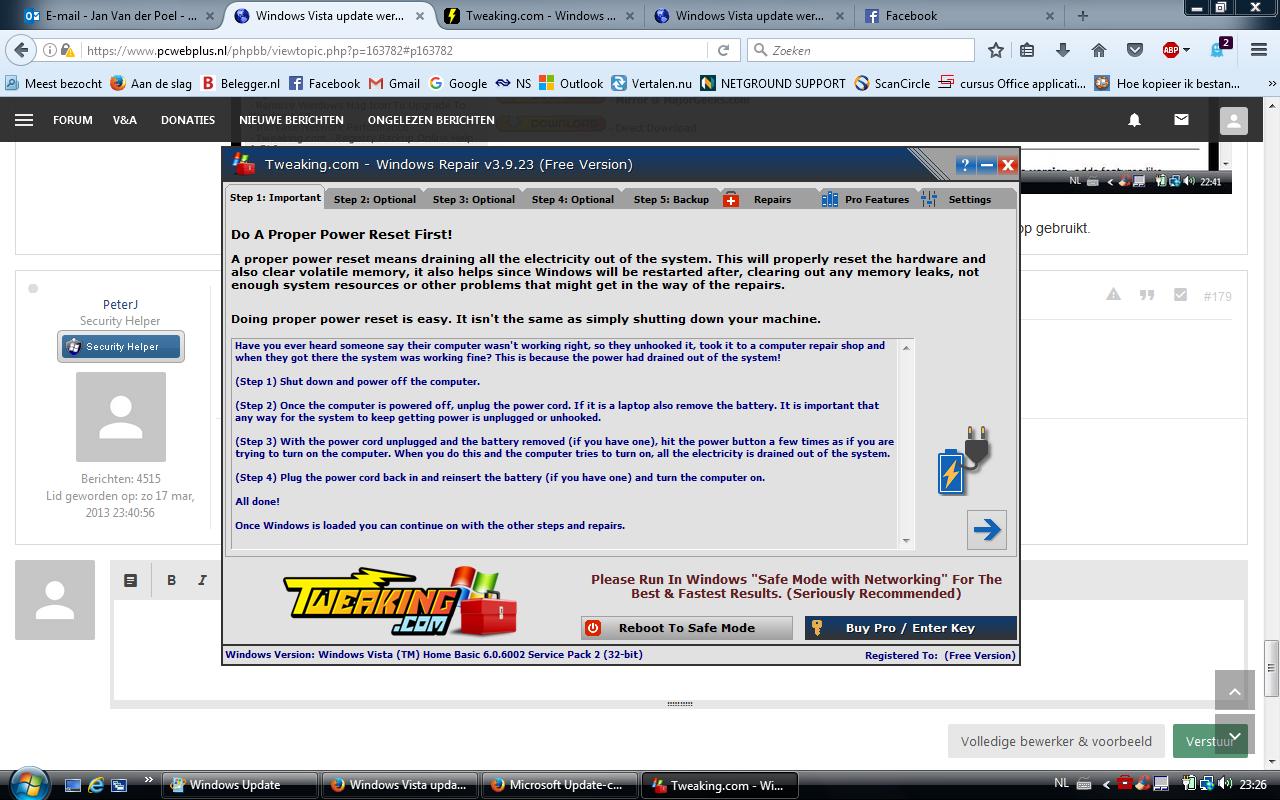1280x800 pixels.
Task: Open the Adblock Plus dropdown icon
Action: (x=1176, y=50)
